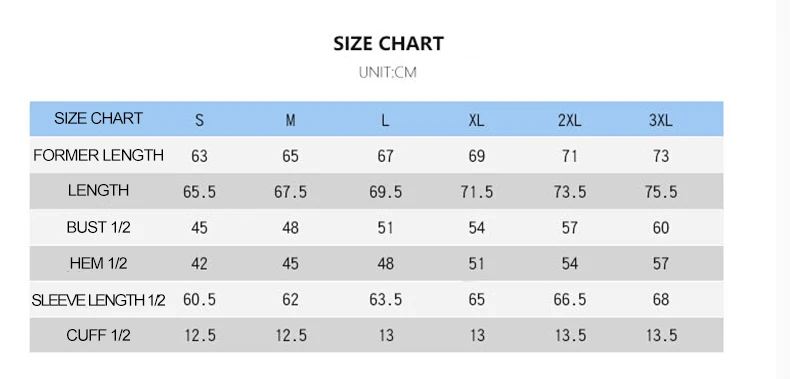The image size is (790, 379).
Task: Click the sleeve length value 63.5 for L
Action: coord(385,300)
